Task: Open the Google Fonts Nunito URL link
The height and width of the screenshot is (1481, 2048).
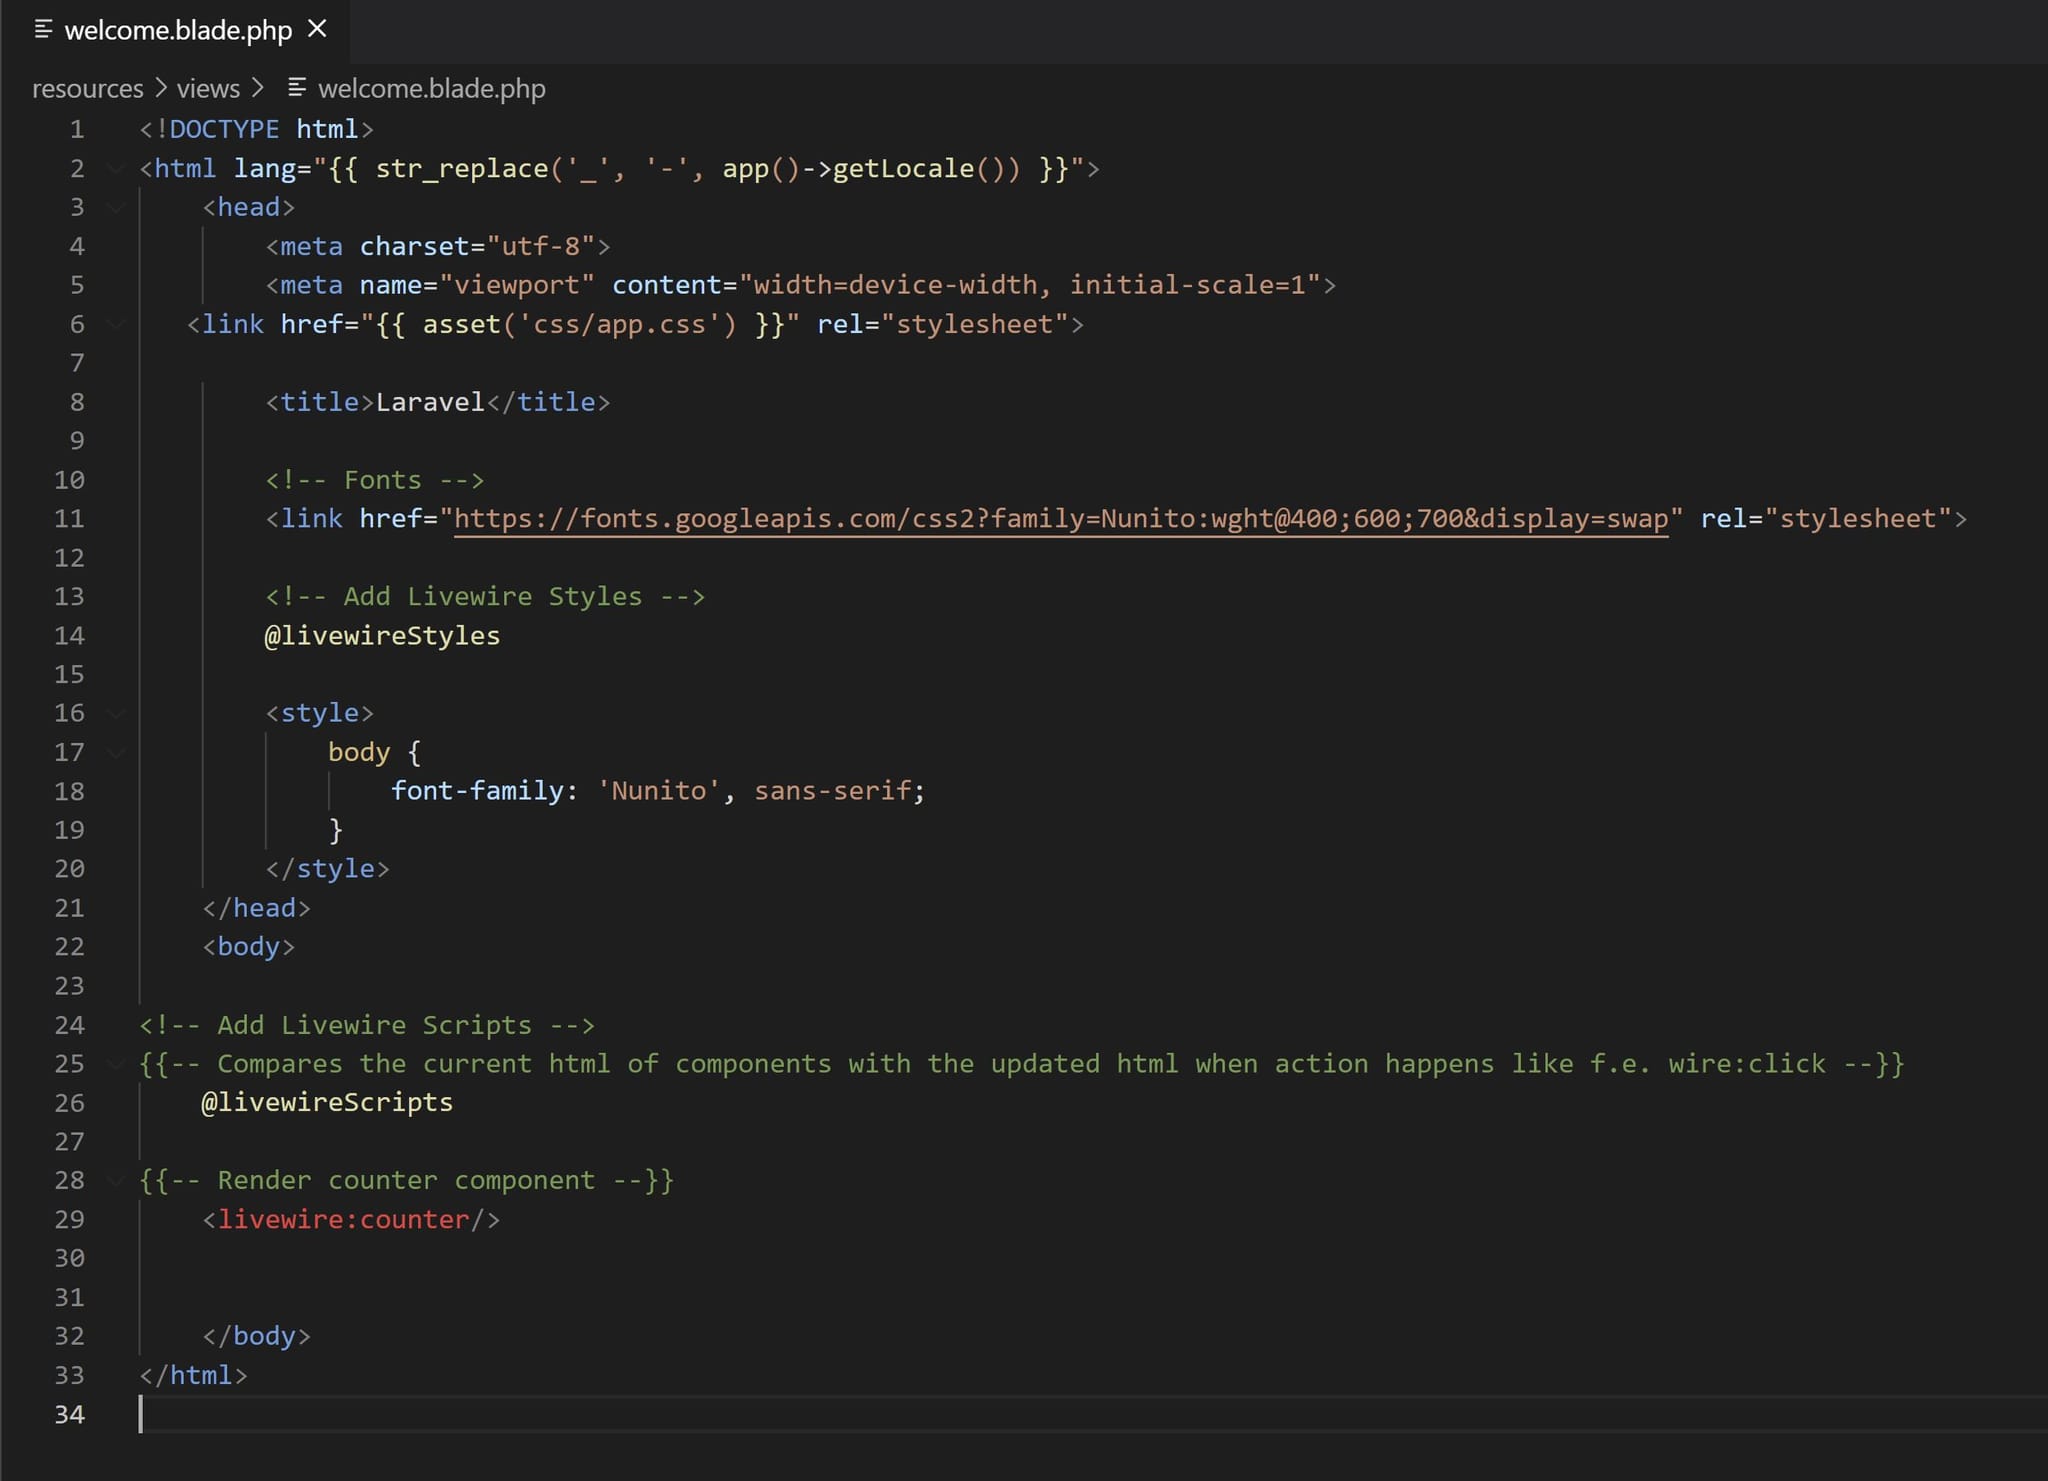Action: tap(1060, 518)
